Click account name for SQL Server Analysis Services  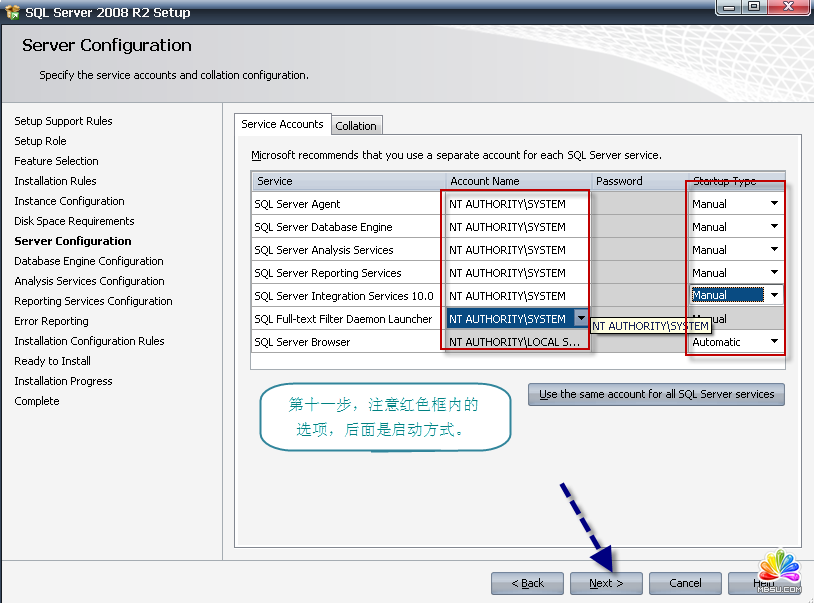click(x=517, y=250)
